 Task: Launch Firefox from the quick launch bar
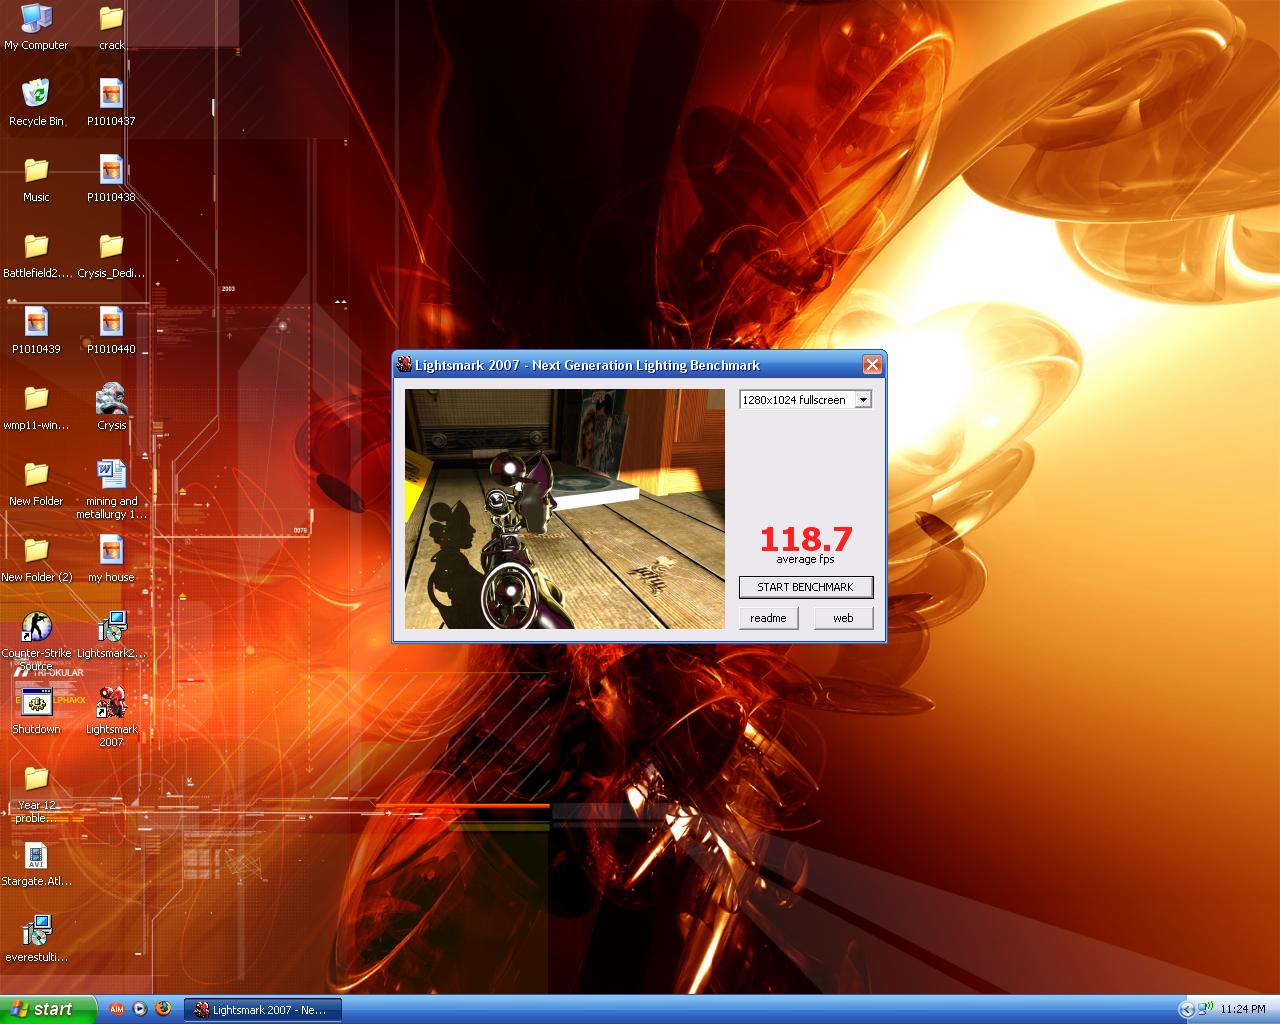(x=163, y=1009)
